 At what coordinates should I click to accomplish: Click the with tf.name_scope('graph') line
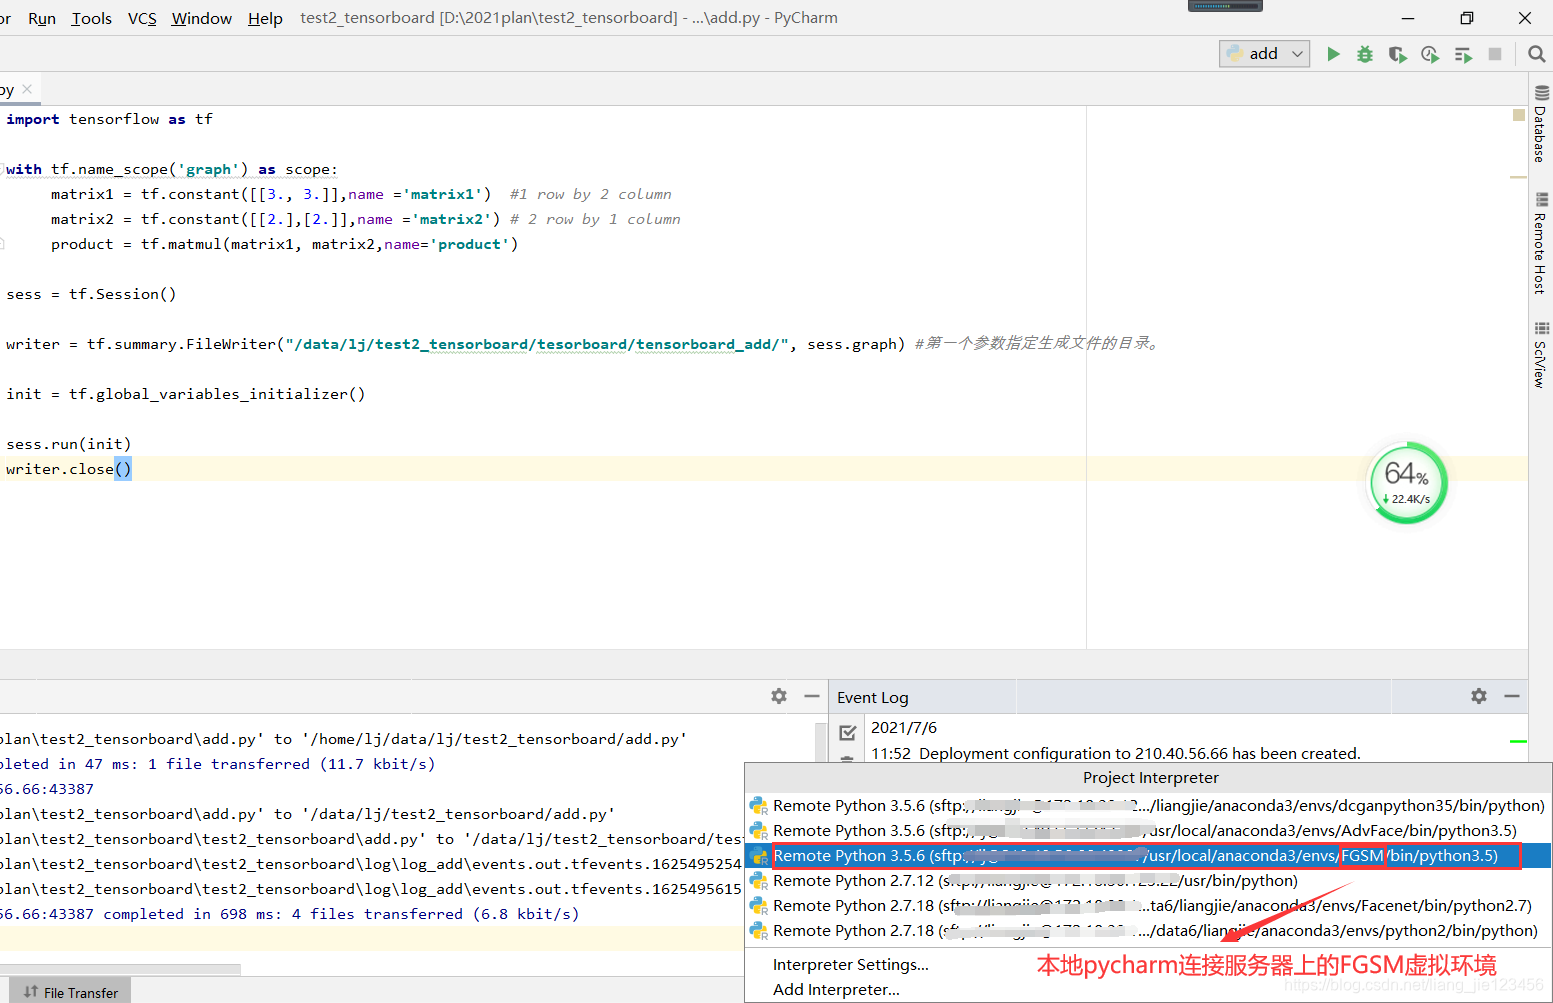pos(172,169)
